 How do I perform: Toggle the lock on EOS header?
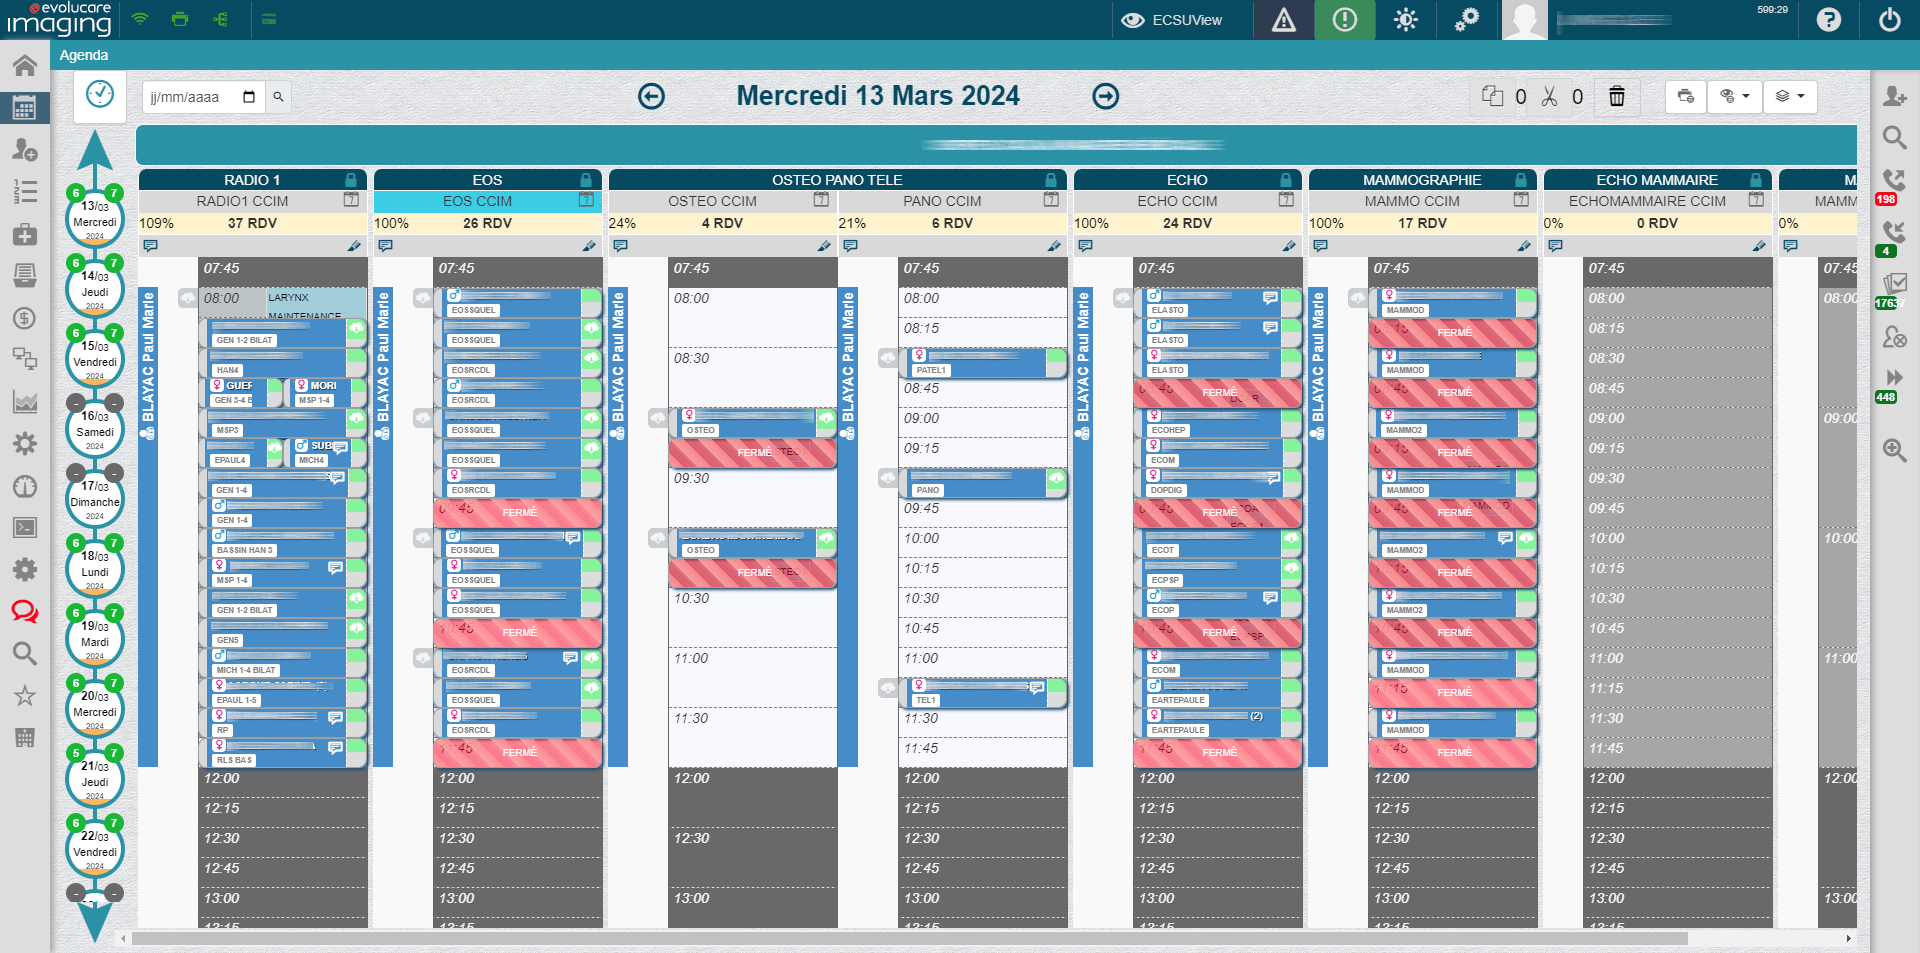(586, 180)
